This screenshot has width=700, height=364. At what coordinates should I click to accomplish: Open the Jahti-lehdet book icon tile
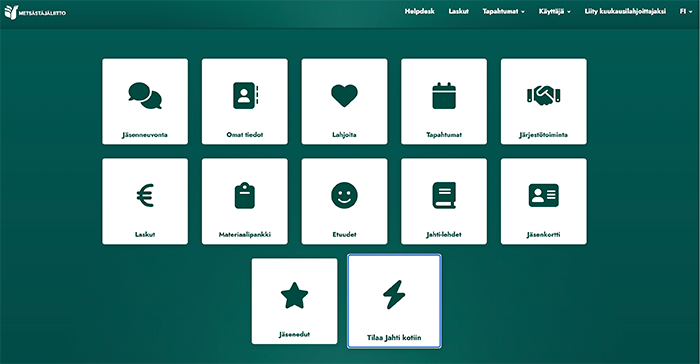(444, 201)
